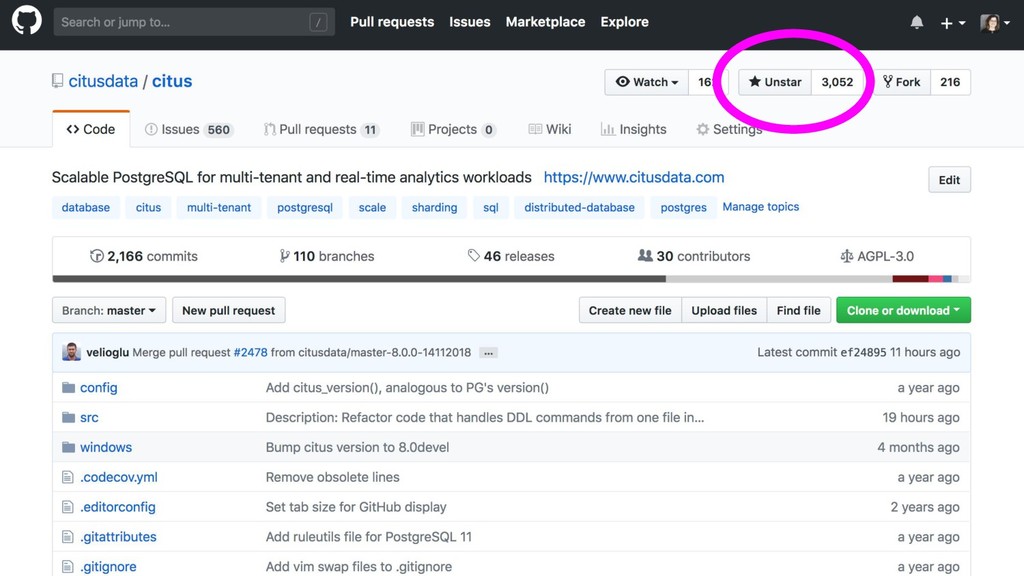Unstar the repository
The width and height of the screenshot is (1024, 576).
tap(775, 82)
